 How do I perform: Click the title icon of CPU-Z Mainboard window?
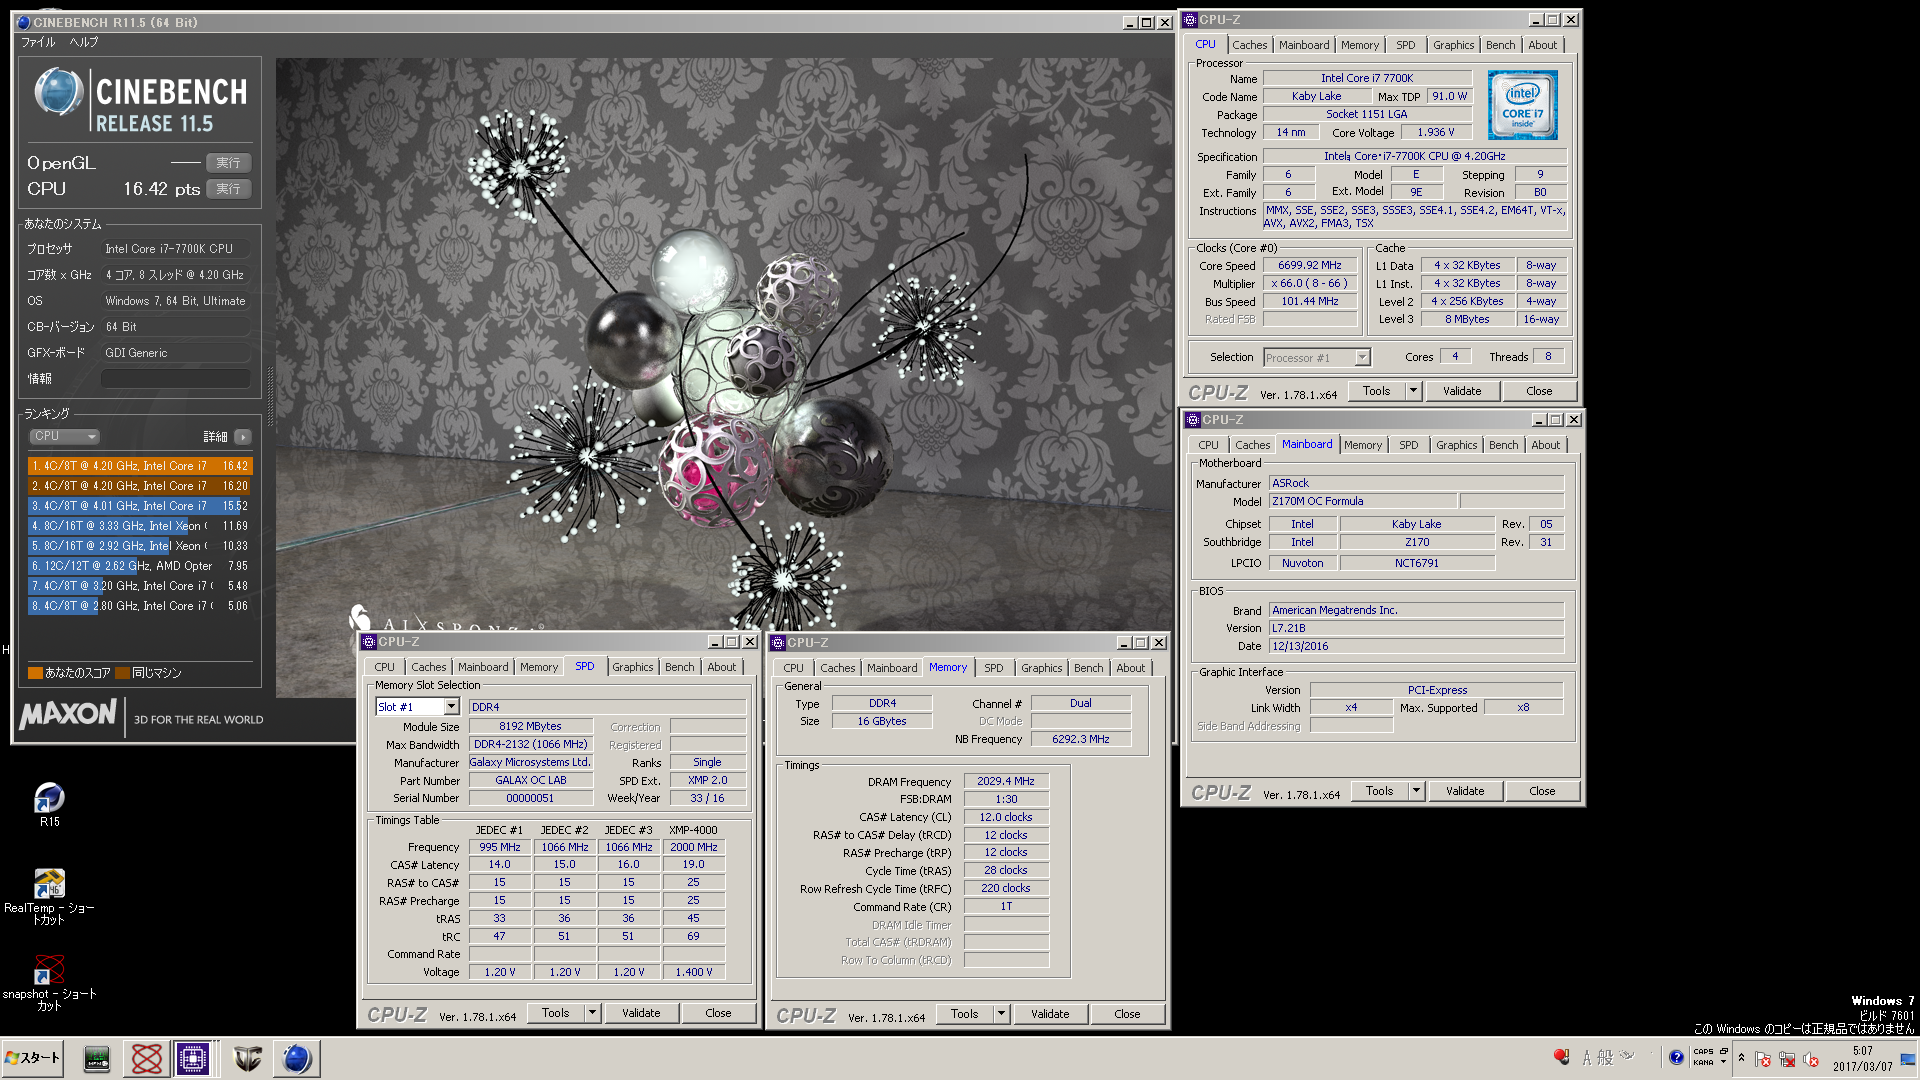coord(1192,420)
